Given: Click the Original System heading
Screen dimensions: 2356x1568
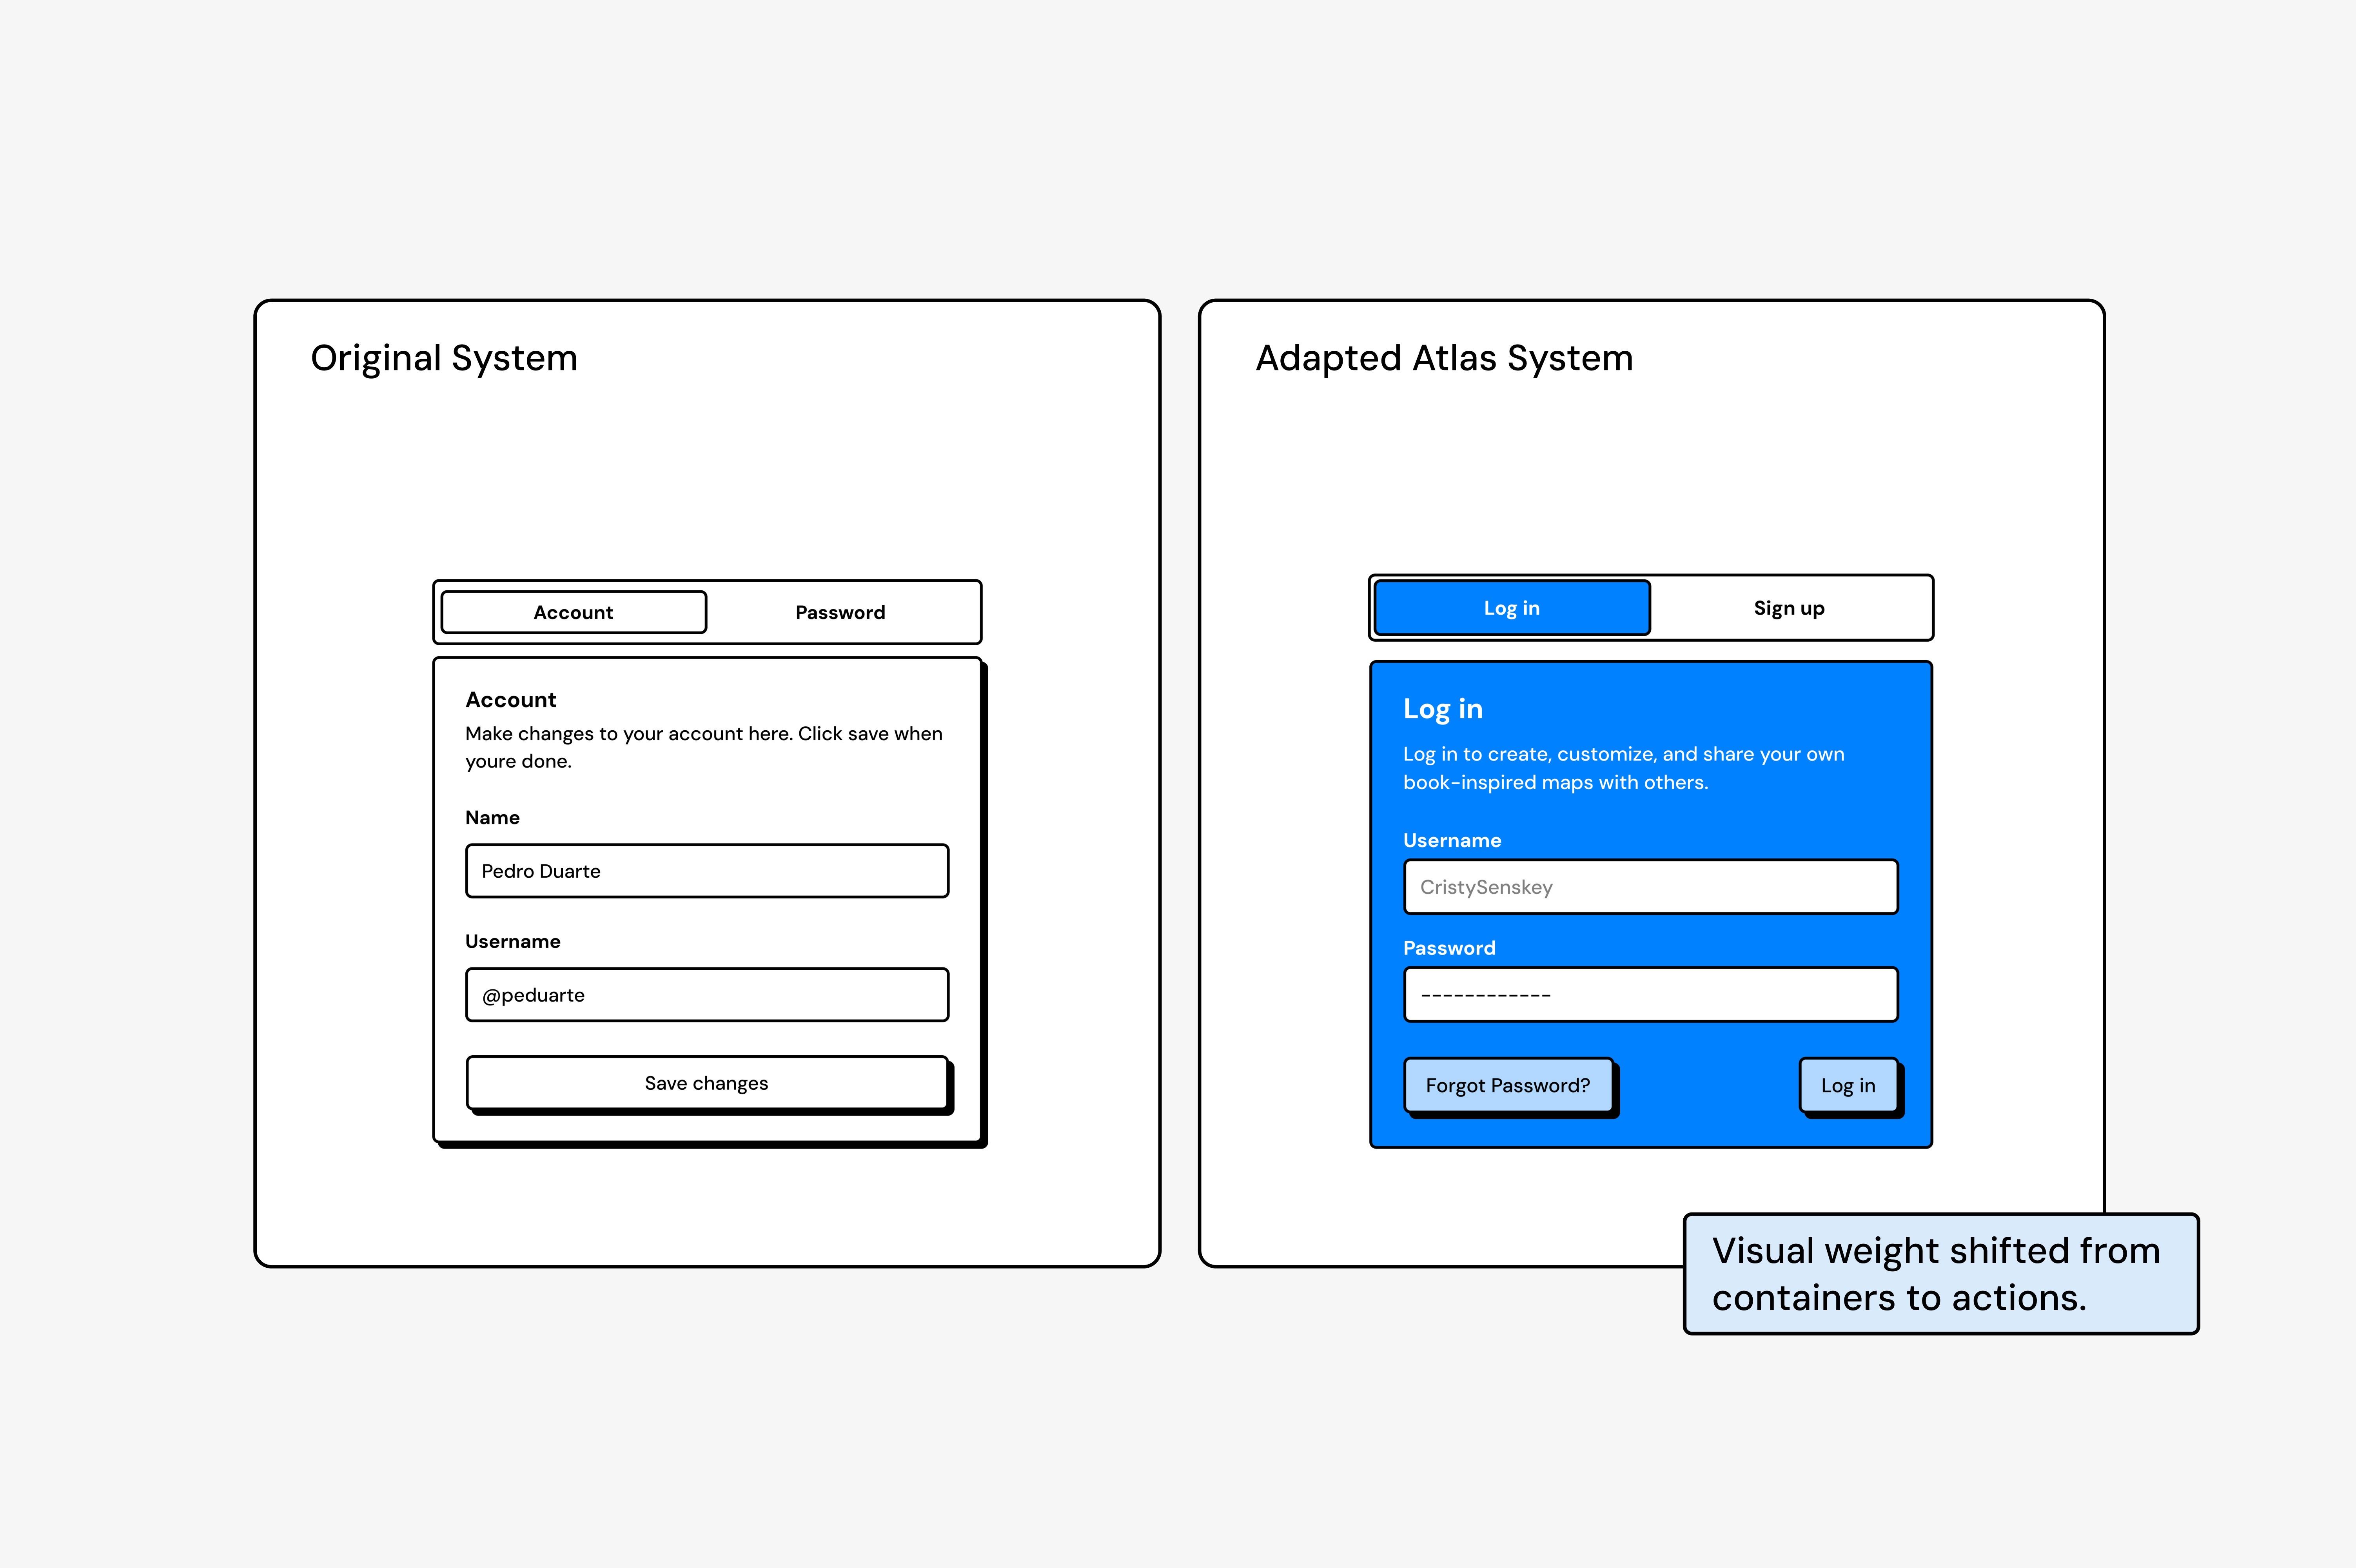Looking at the screenshot, I should [x=444, y=358].
